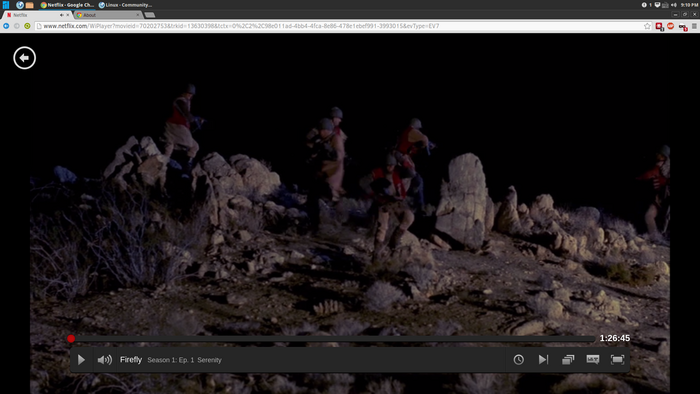700x394 pixels.
Task: Open the system volume indicator in the tray
Action: 674,5
